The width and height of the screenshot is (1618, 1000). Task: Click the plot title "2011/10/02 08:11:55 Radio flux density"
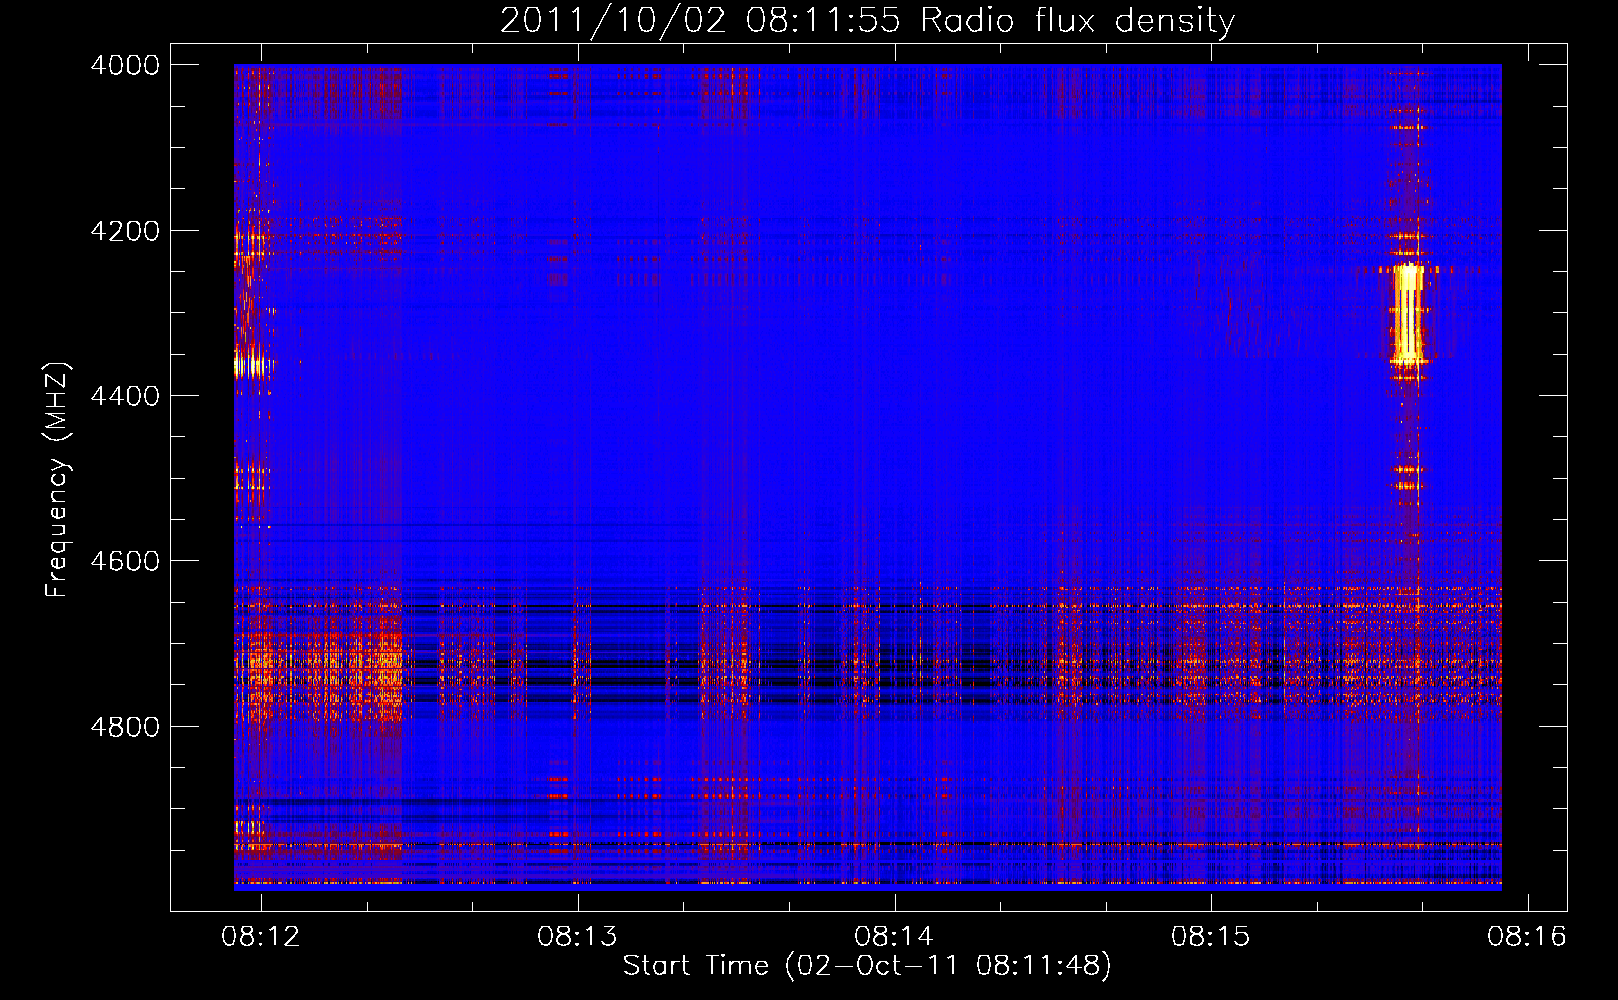click(867, 21)
